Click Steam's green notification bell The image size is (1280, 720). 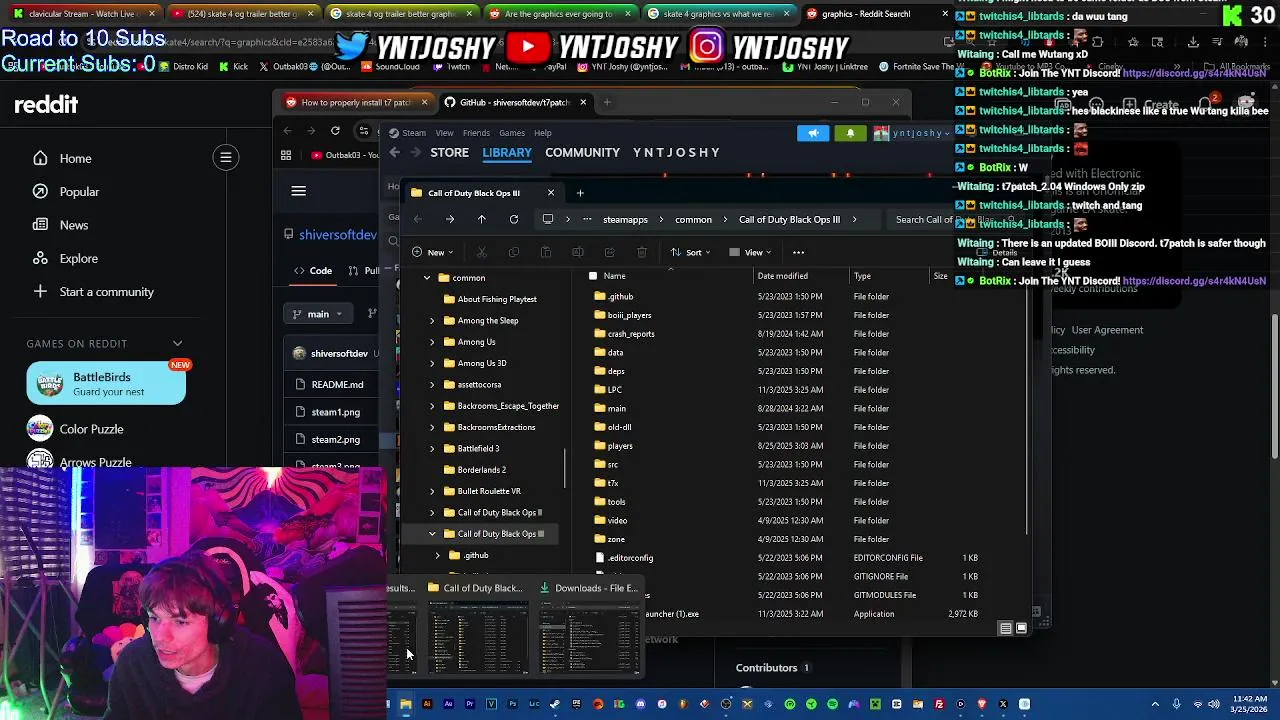coord(850,133)
